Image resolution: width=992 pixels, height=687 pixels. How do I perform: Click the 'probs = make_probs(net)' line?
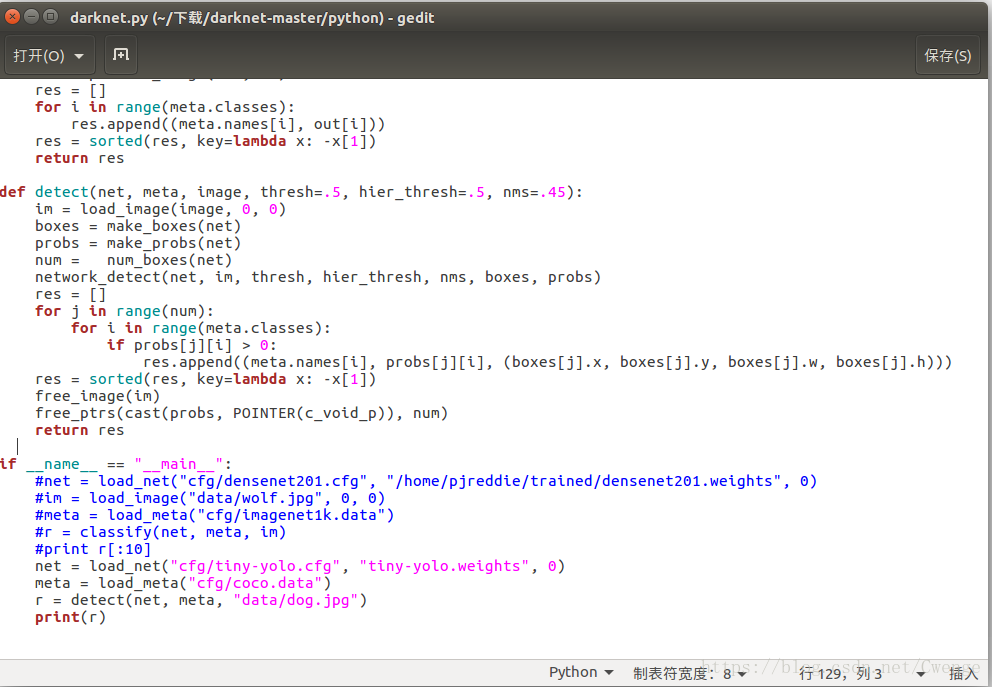click(138, 244)
